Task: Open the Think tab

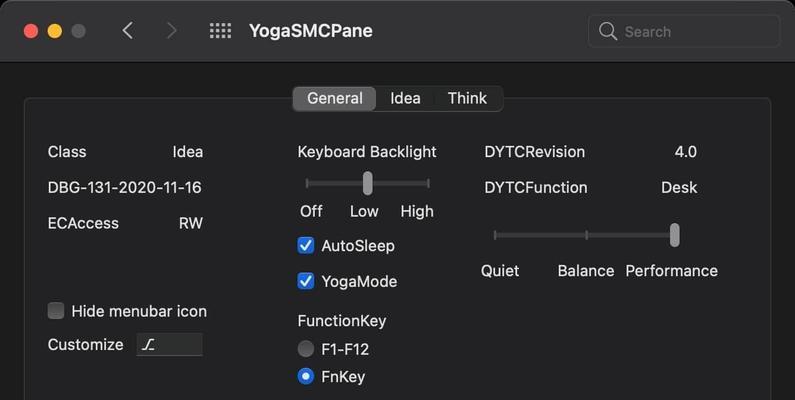Action: point(467,98)
